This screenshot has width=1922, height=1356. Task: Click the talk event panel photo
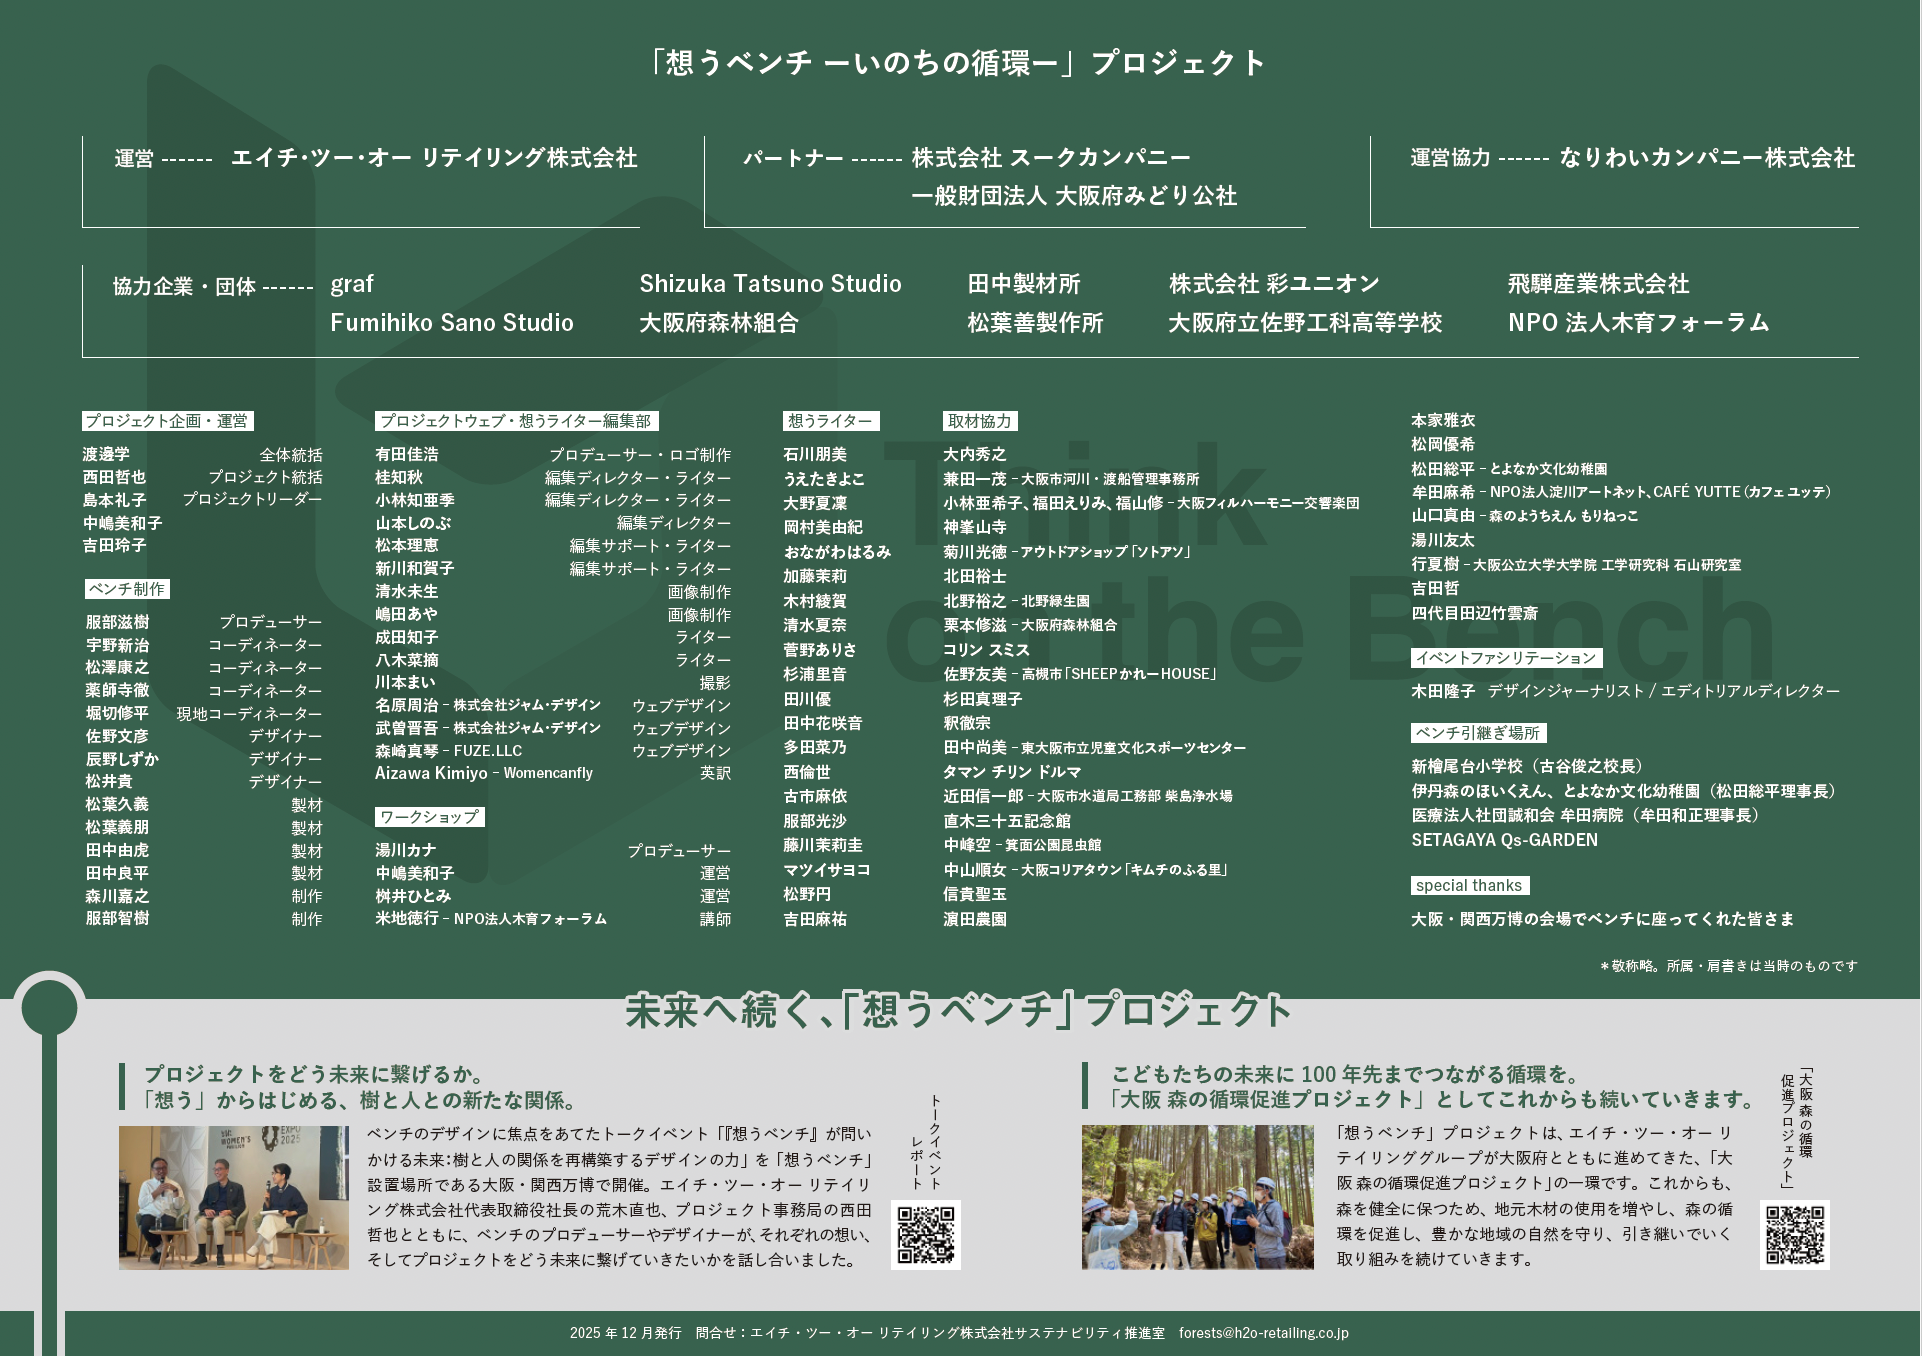(234, 1198)
